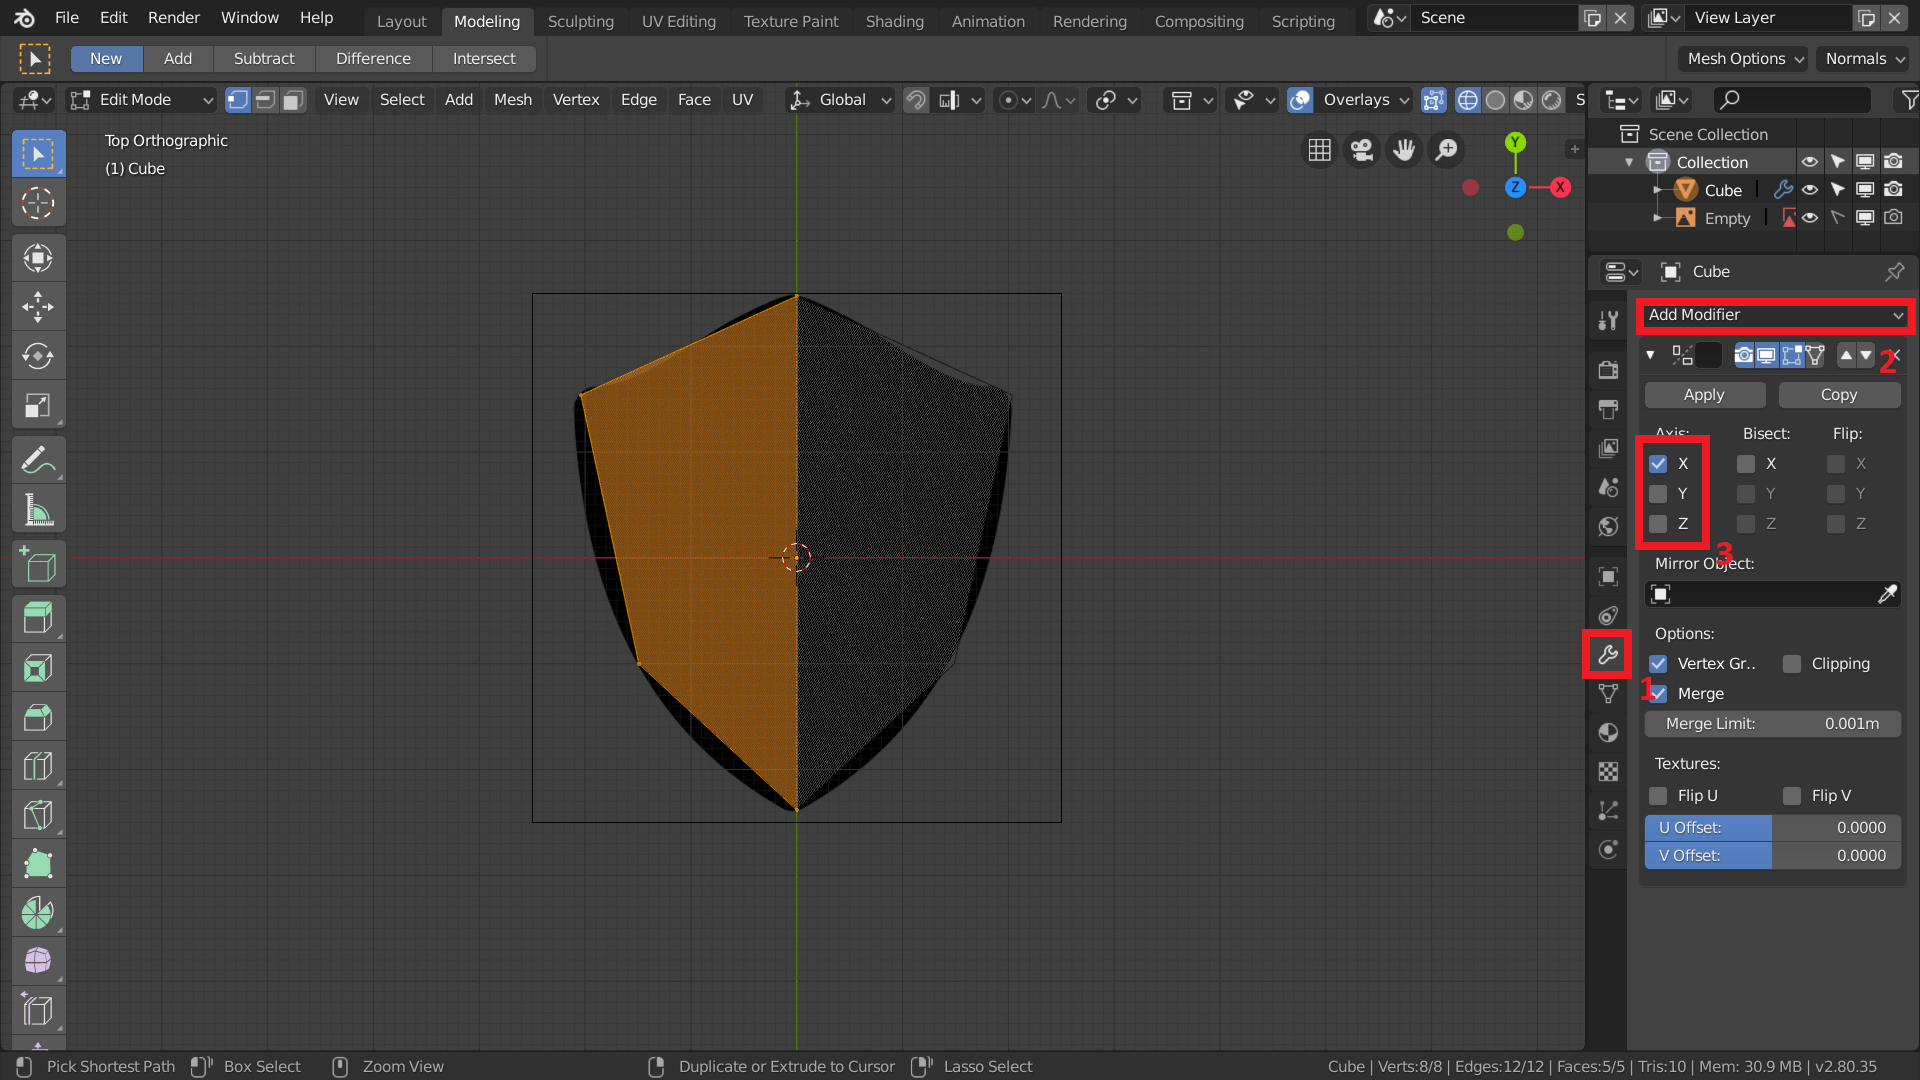Activate the Scale tool
Viewport: 1920px width, 1080px height.
click(38, 405)
